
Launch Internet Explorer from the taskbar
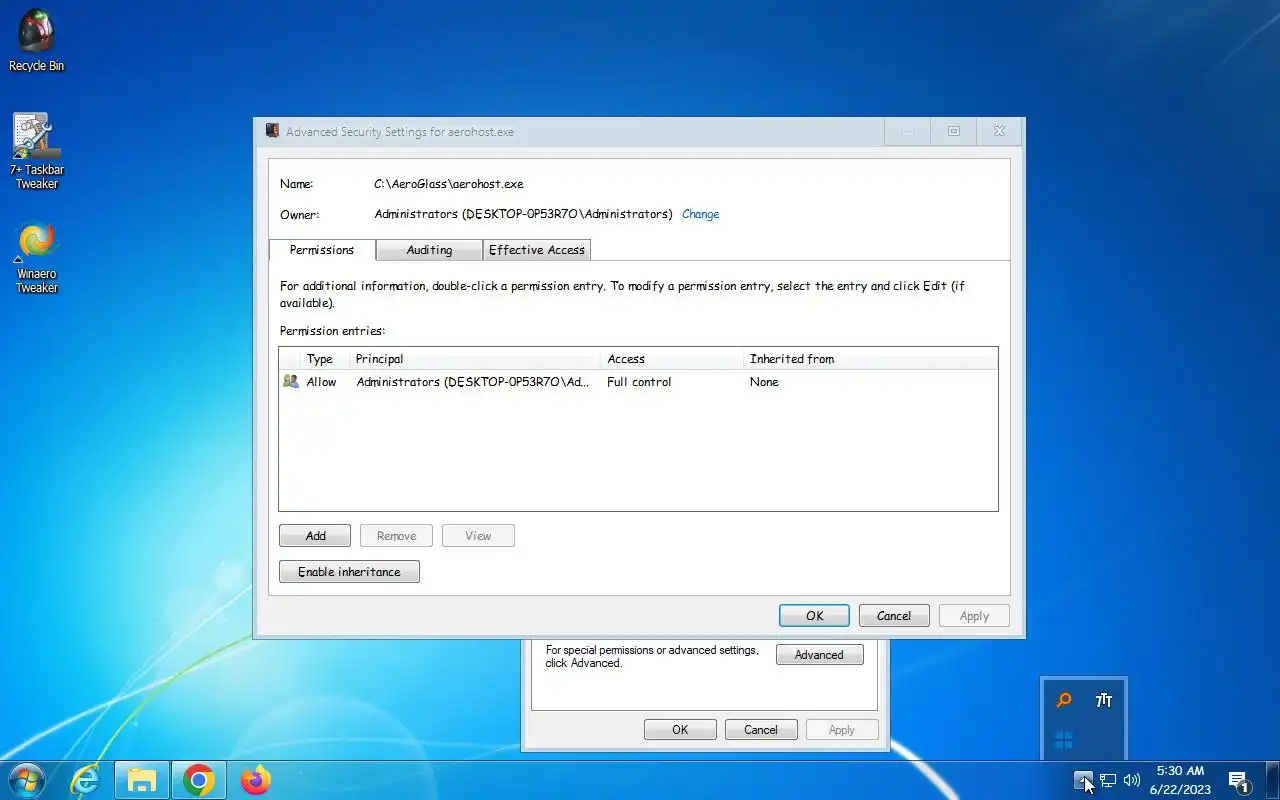point(85,780)
